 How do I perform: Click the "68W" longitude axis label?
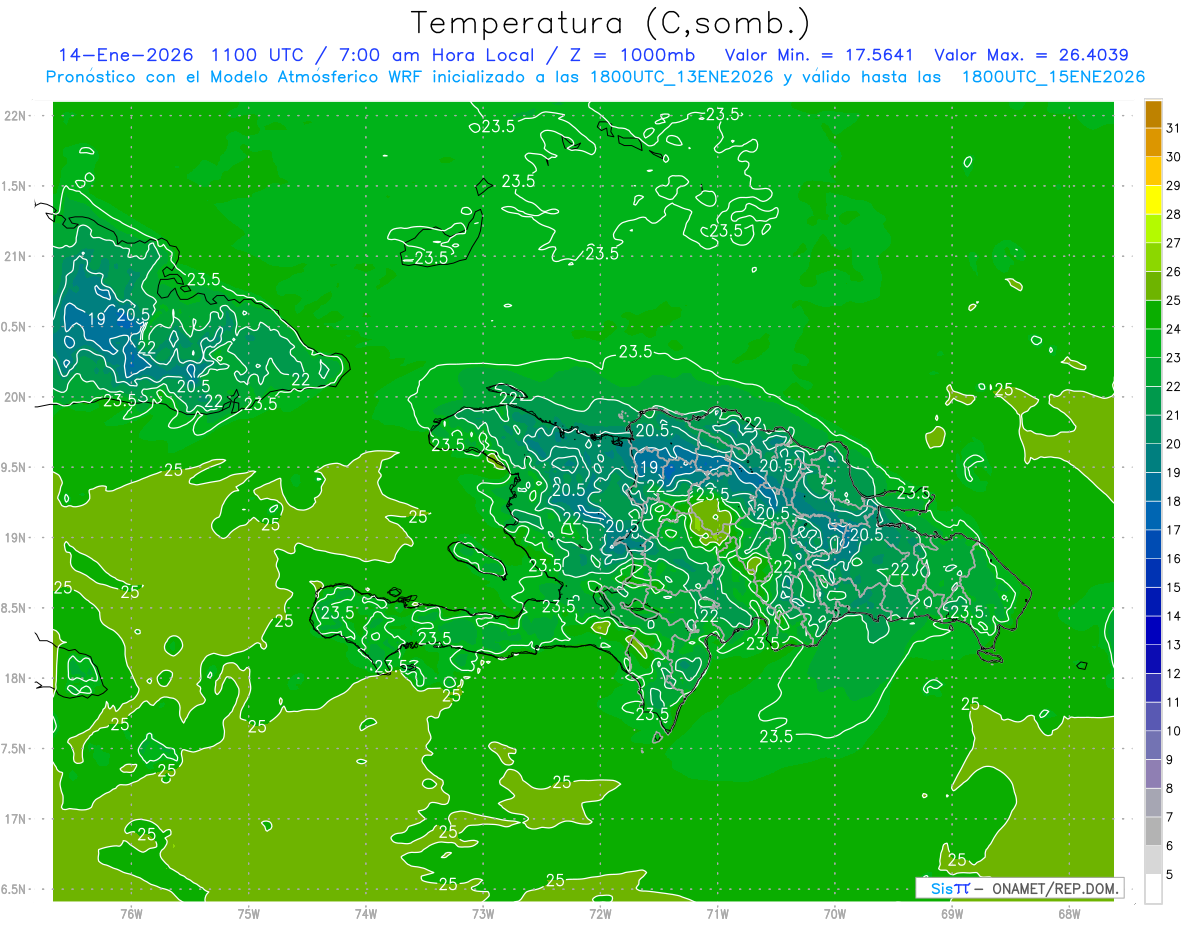[1069, 914]
